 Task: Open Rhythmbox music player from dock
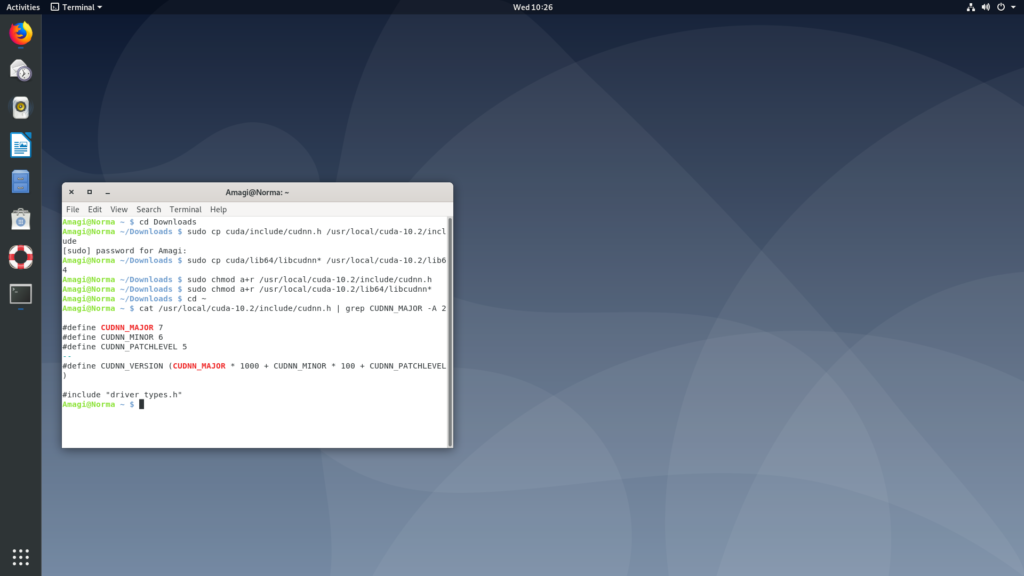point(21,107)
